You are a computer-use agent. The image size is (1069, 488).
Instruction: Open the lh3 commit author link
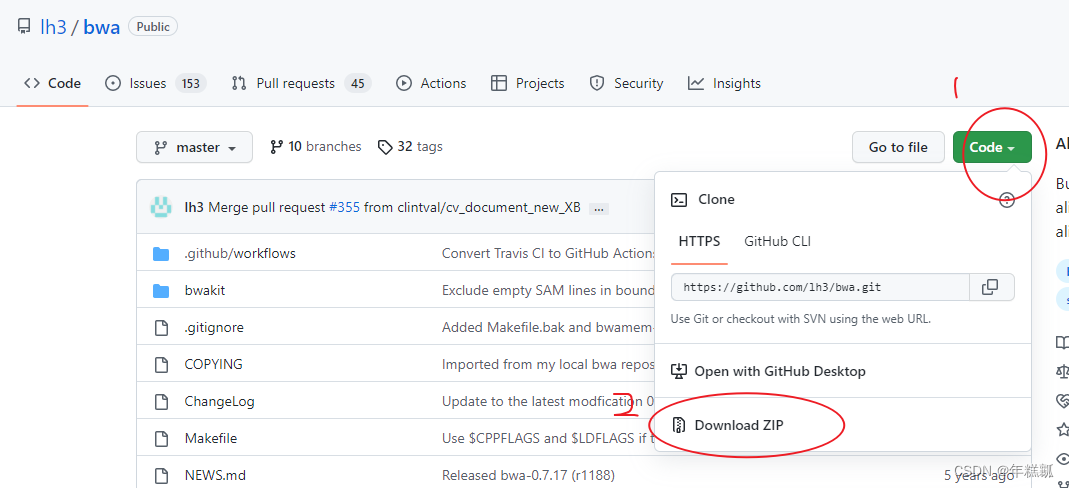(194, 208)
